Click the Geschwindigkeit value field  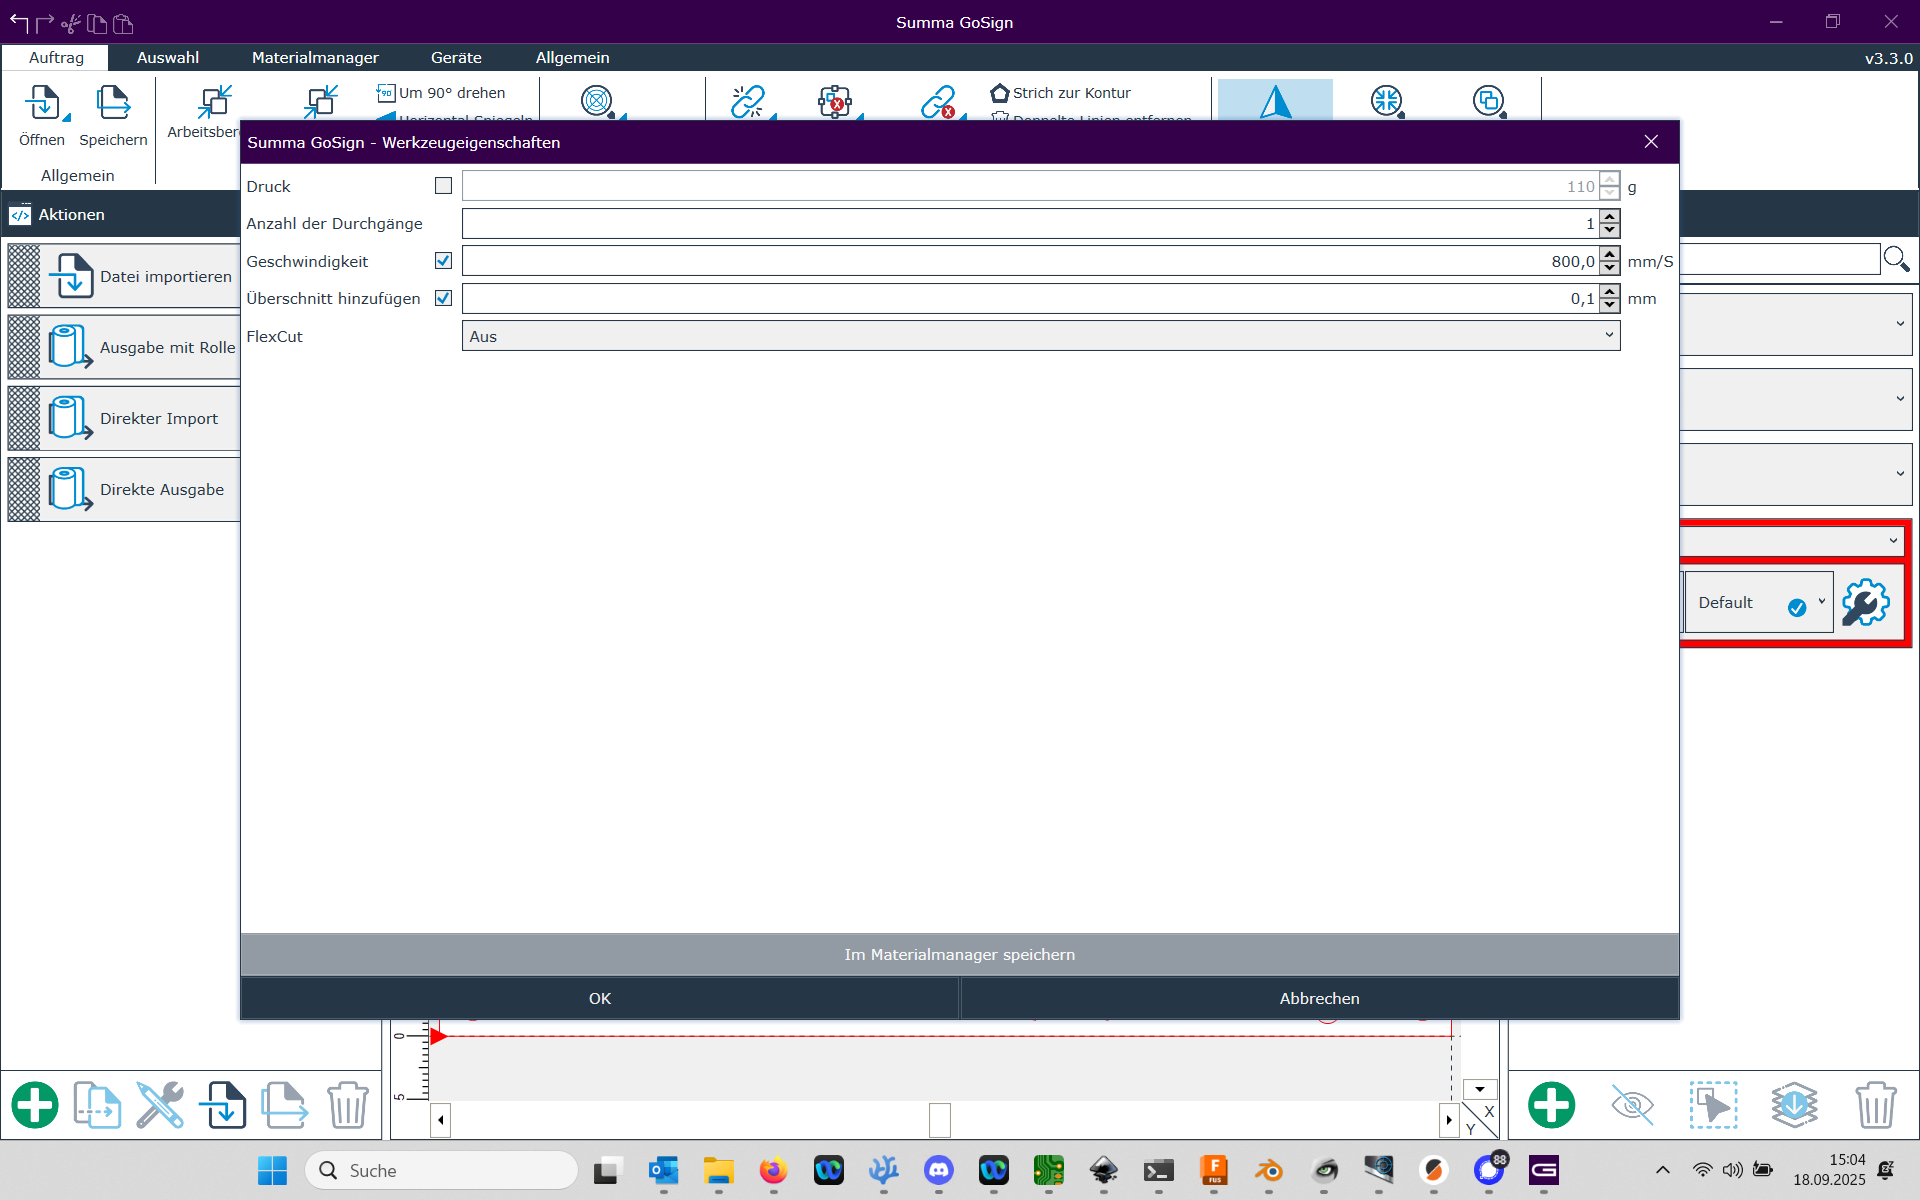coord(1030,261)
